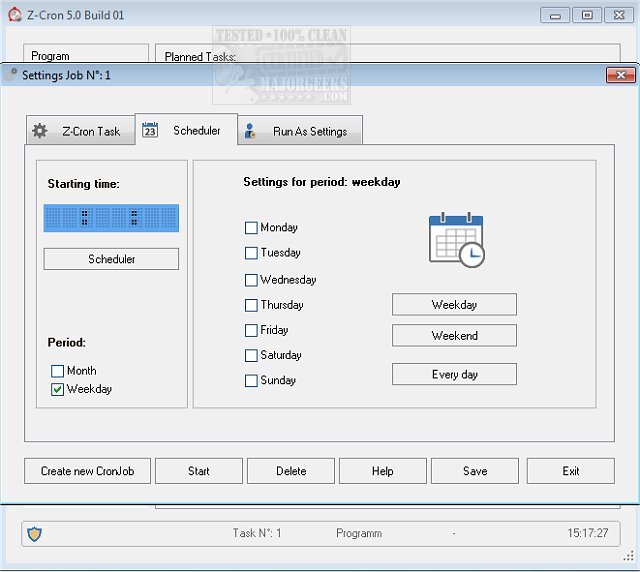Select the Friday checkbox
This screenshot has height=572, width=640.
(x=251, y=330)
